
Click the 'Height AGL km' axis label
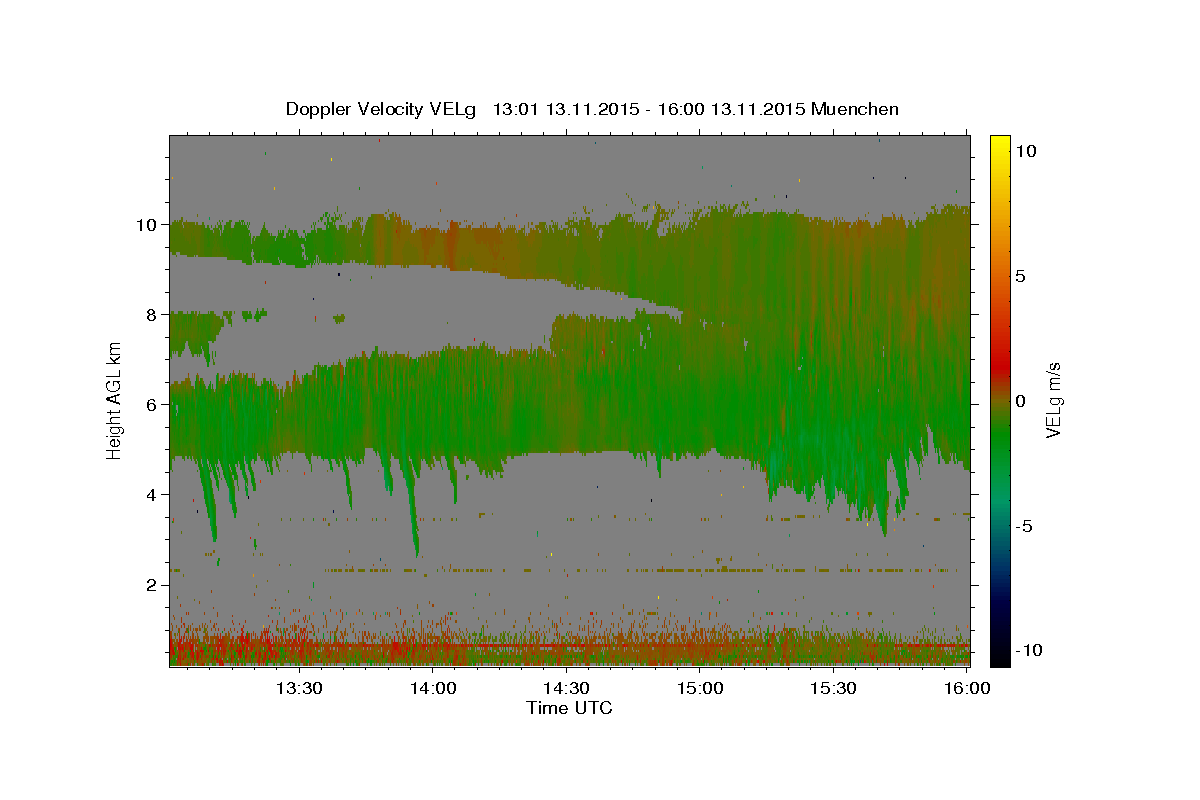coord(114,401)
